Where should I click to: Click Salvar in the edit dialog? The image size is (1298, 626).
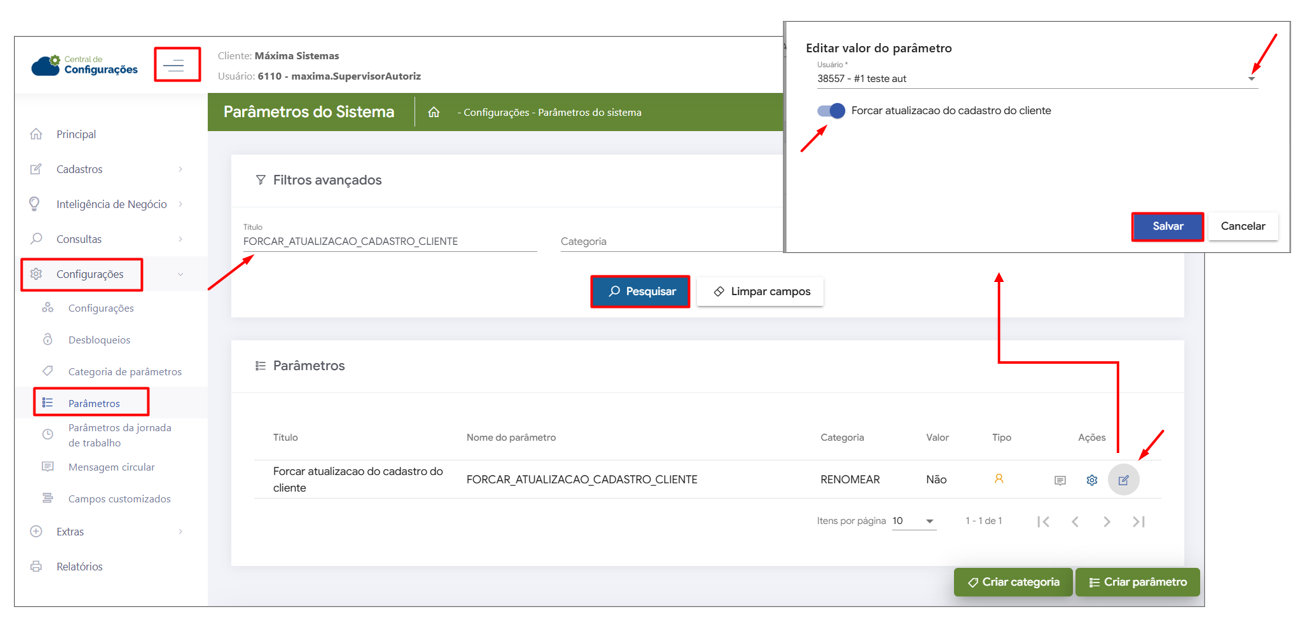click(1167, 226)
